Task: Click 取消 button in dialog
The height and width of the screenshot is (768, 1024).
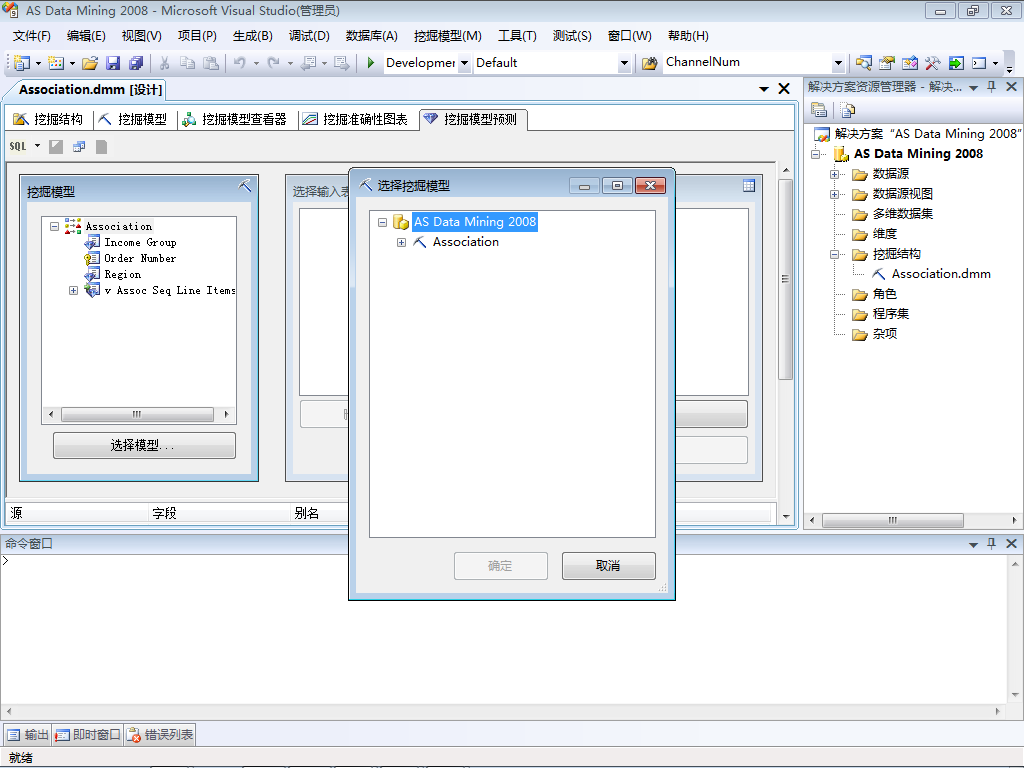Action: tap(608, 566)
